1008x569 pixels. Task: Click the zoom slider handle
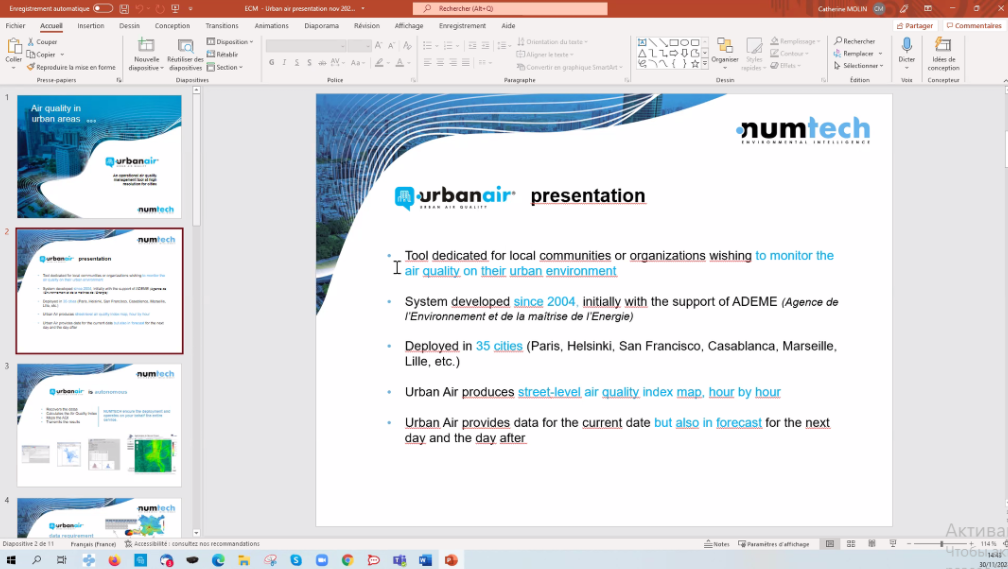(941, 544)
